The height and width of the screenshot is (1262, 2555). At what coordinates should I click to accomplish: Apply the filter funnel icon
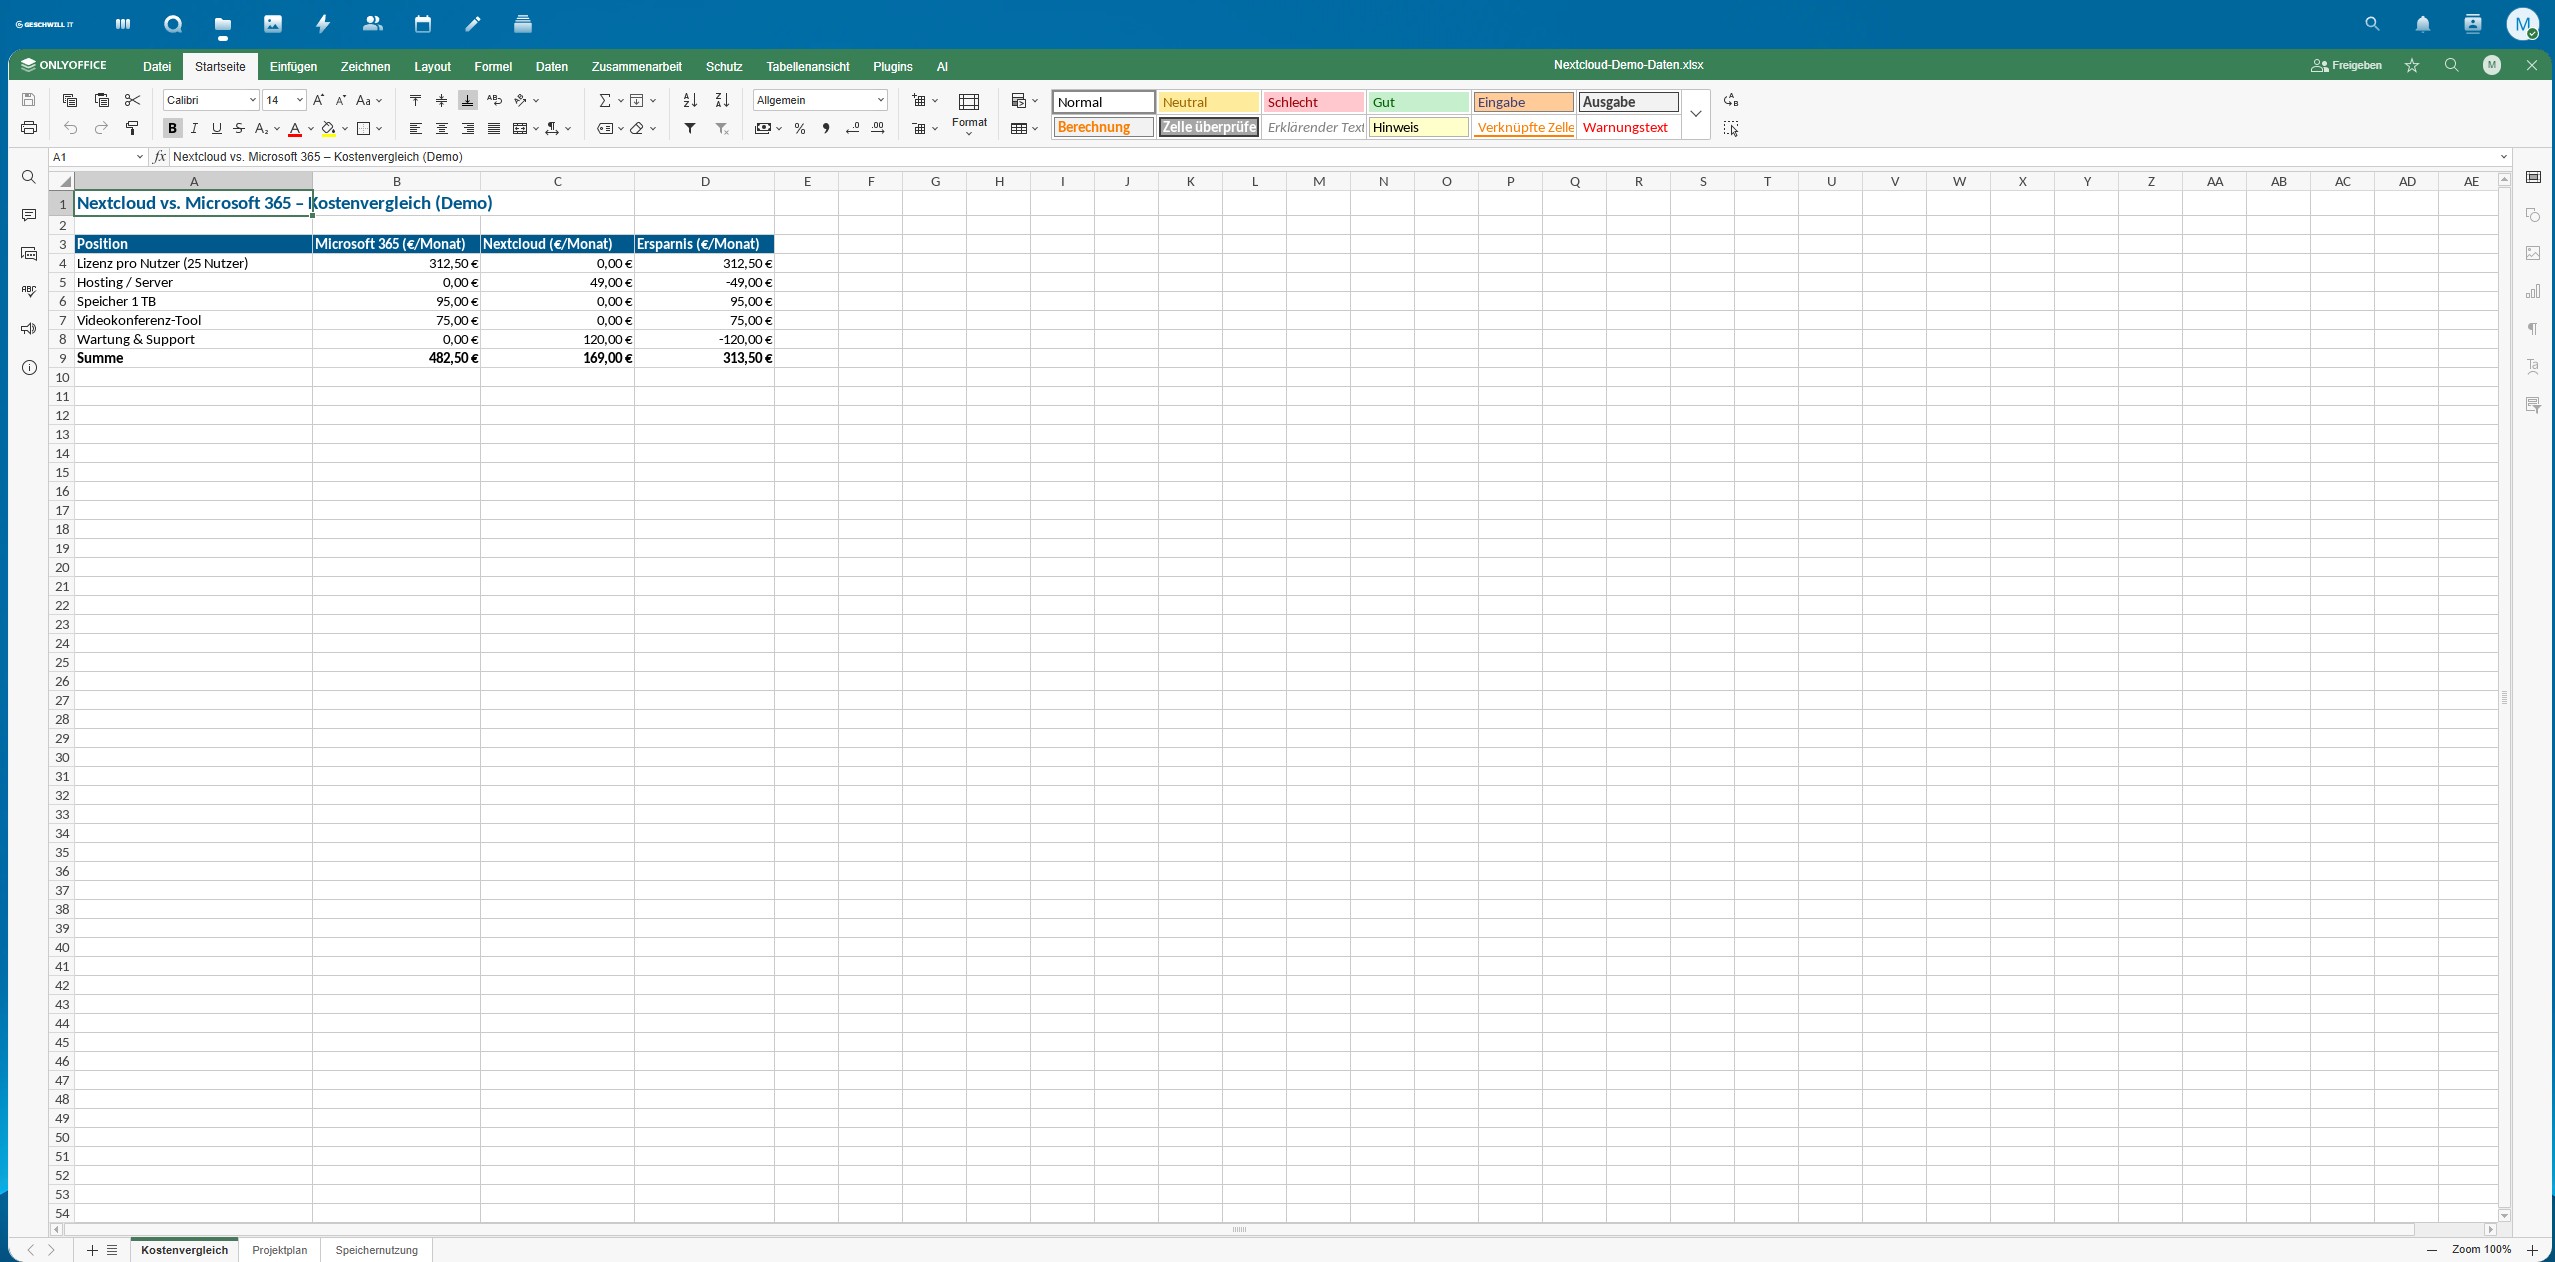690,128
